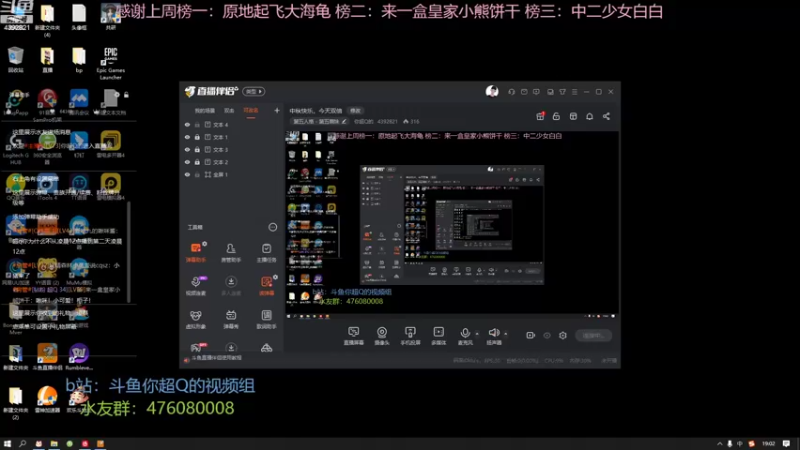Click the record video icon

pos(531,335)
